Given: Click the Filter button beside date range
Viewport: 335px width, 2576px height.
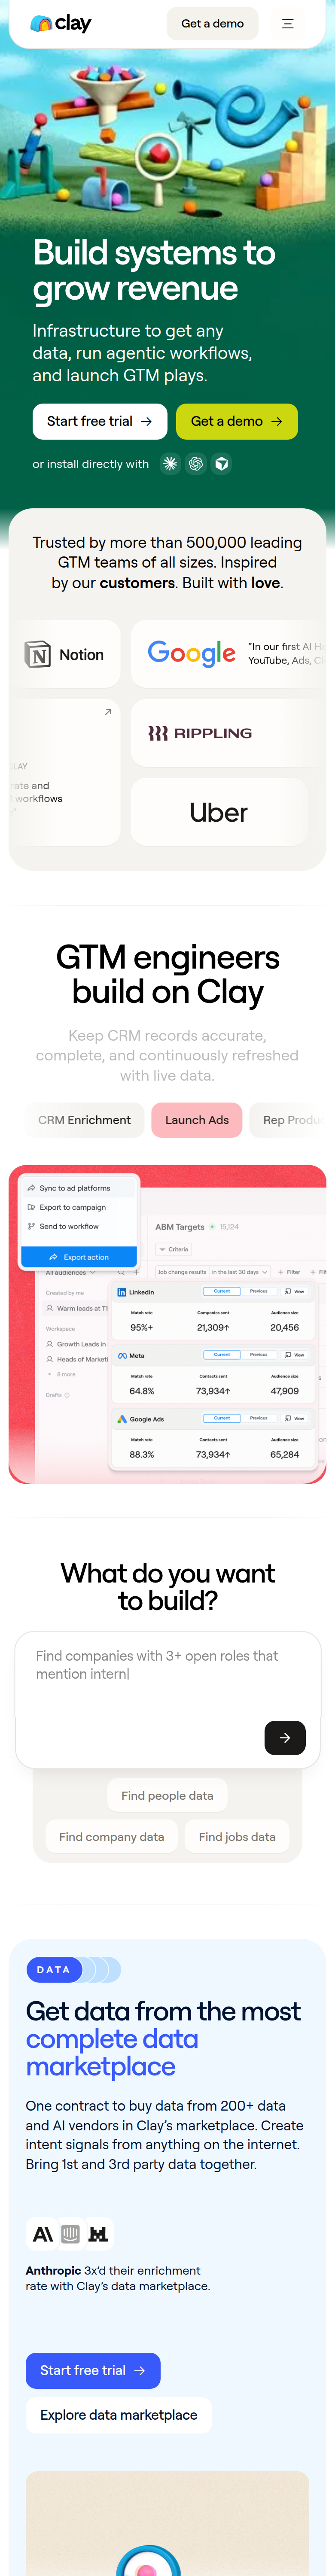Looking at the screenshot, I should (x=289, y=1272).
